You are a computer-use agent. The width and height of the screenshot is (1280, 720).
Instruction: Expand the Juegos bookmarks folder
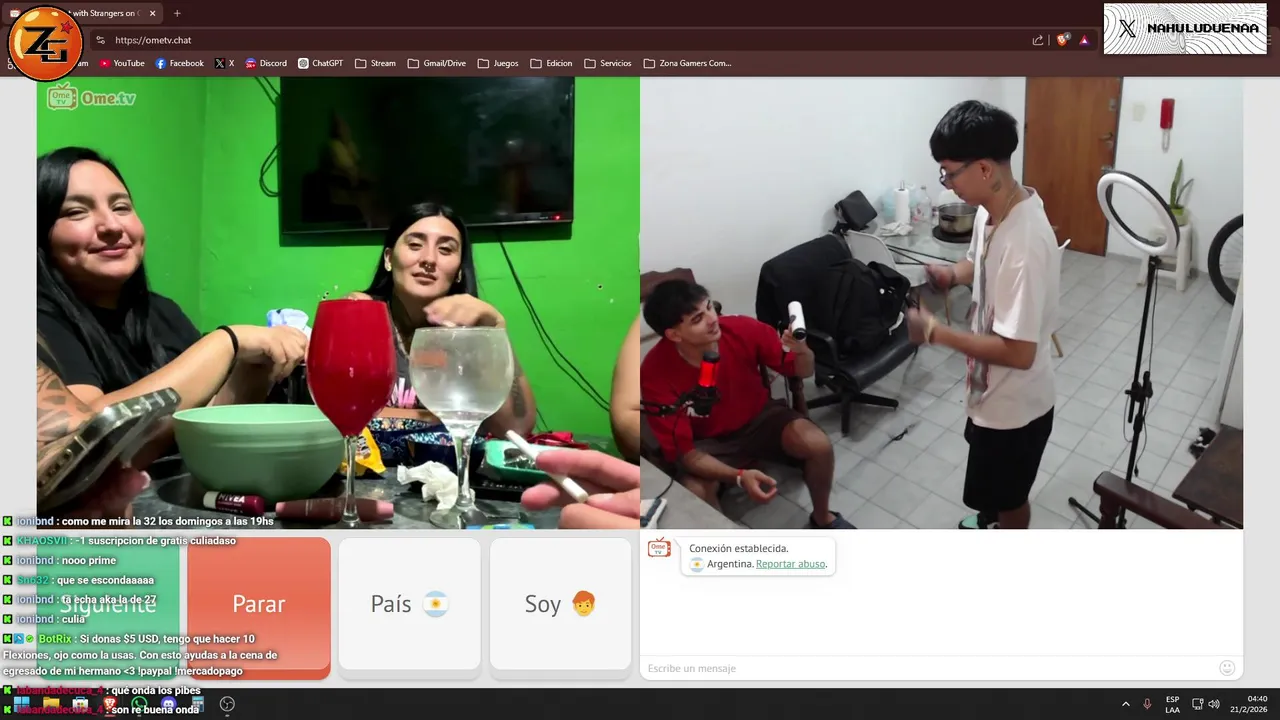click(x=498, y=63)
